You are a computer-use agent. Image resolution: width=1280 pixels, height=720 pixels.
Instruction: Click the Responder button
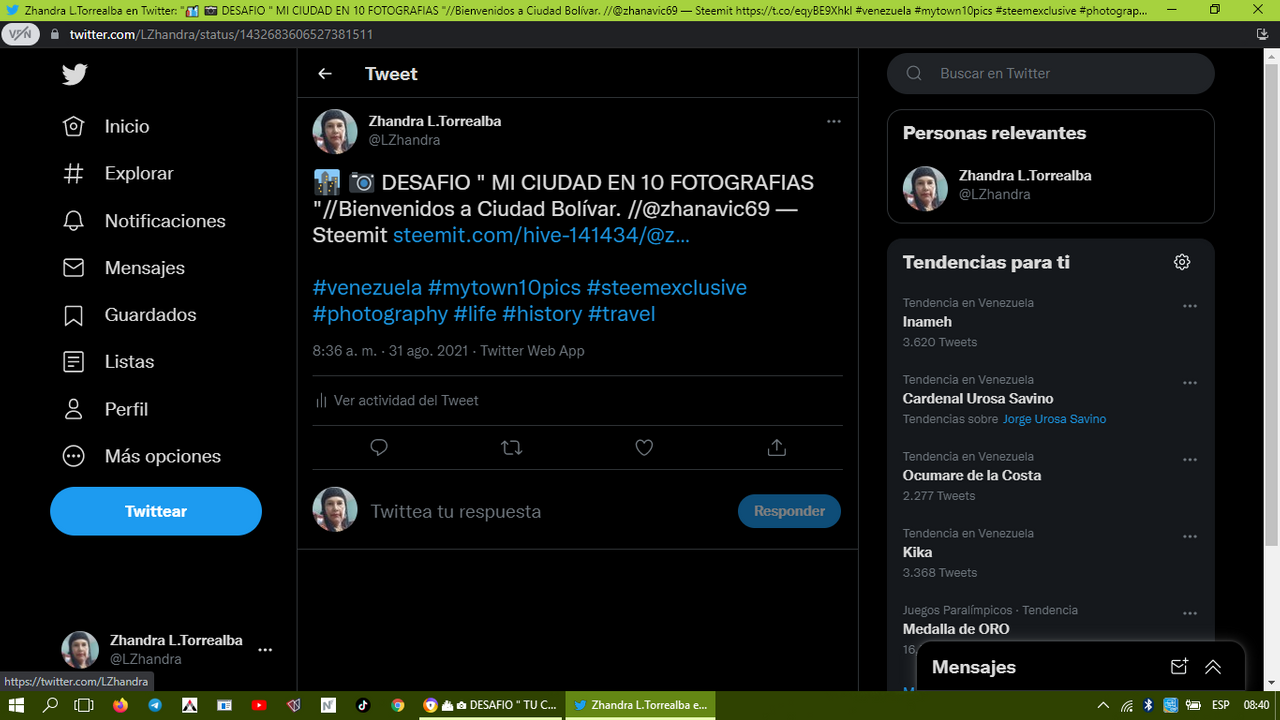pyautogui.click(x=789, y=511)
